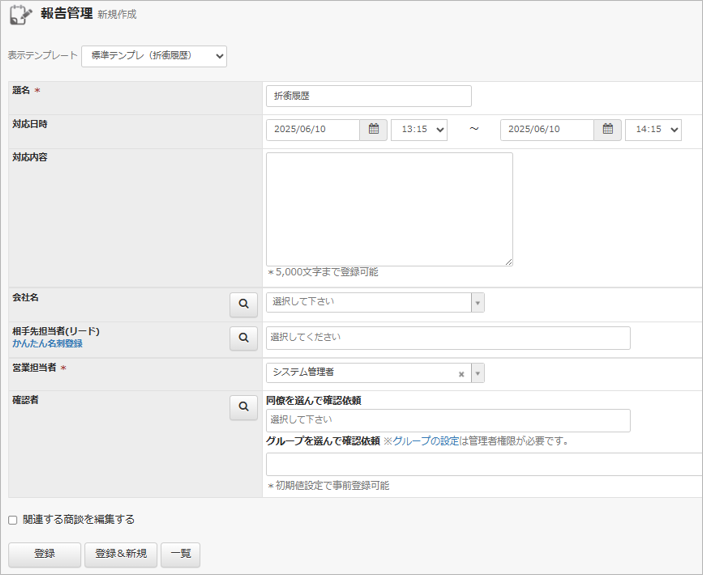Click the search icon next to 相手先担当者
703x575 pixels.
point(243,338)
